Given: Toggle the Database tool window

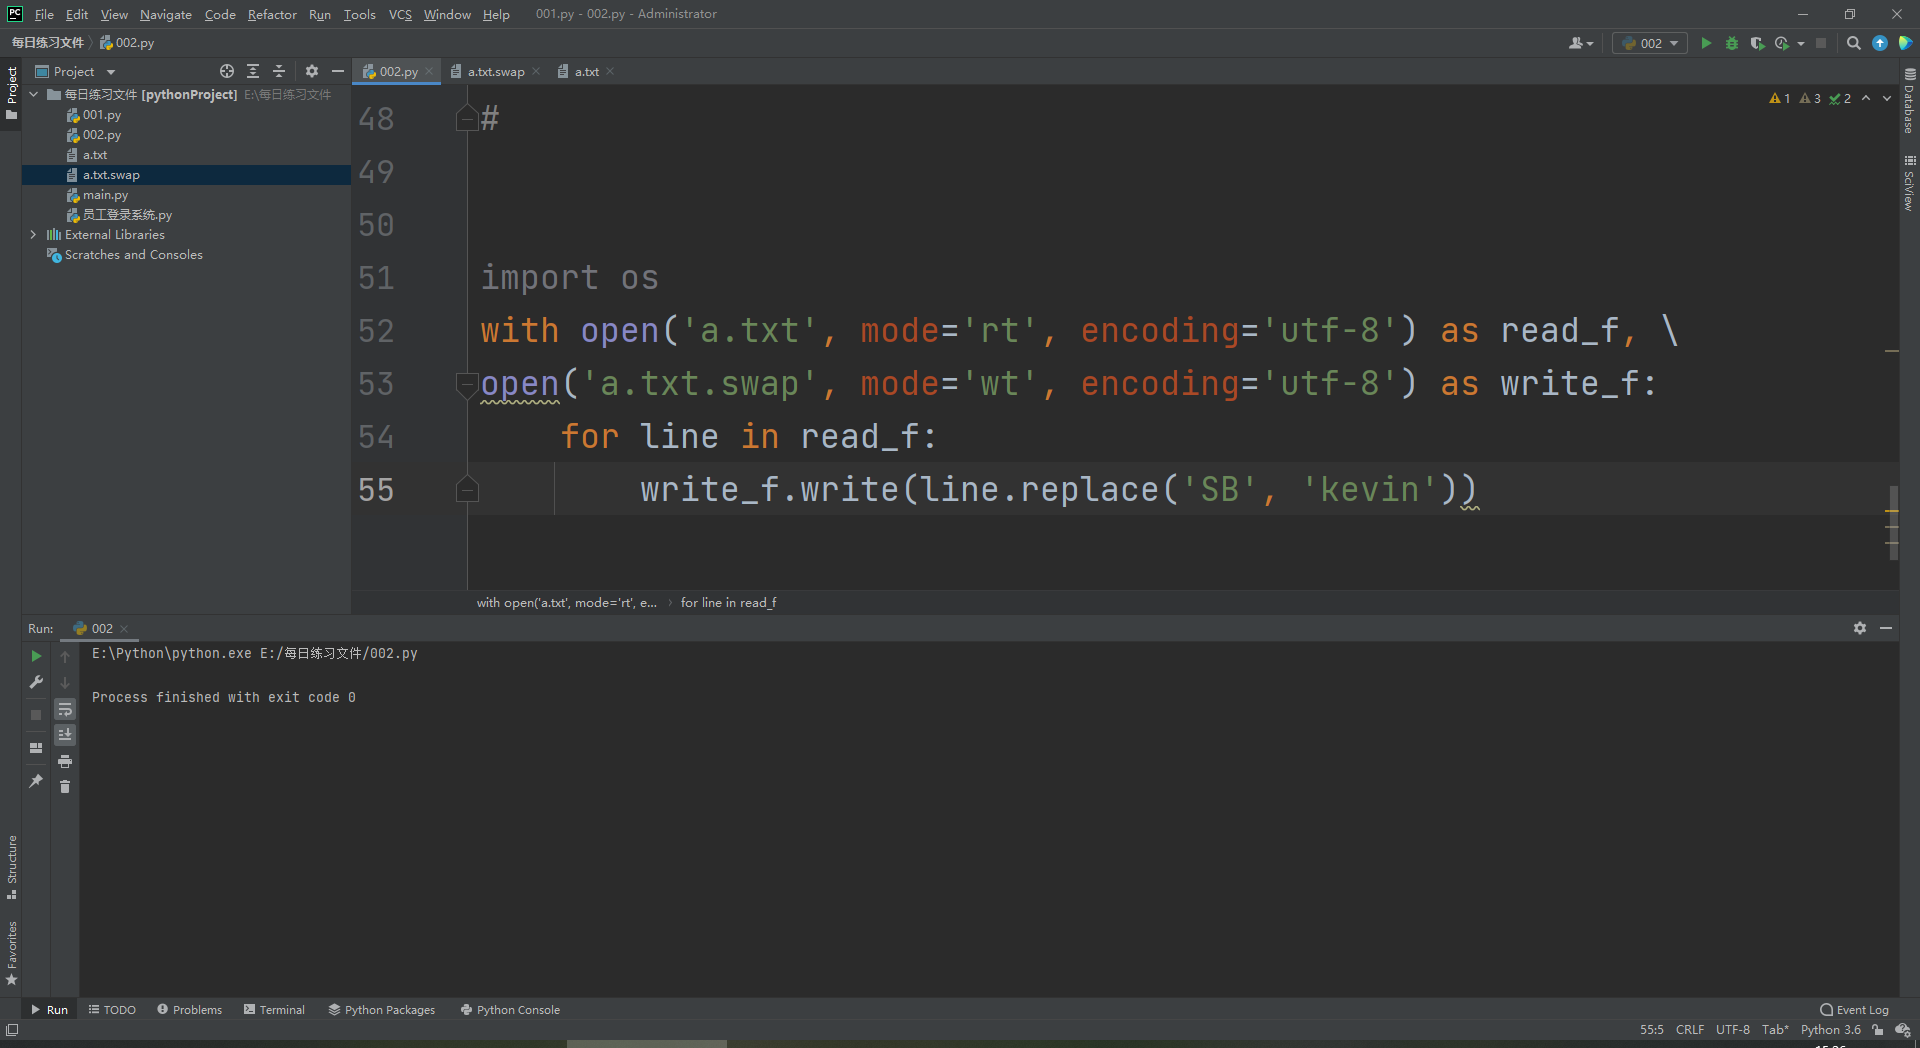Looking at the screenshot, I should click(x=1909, y=101).
